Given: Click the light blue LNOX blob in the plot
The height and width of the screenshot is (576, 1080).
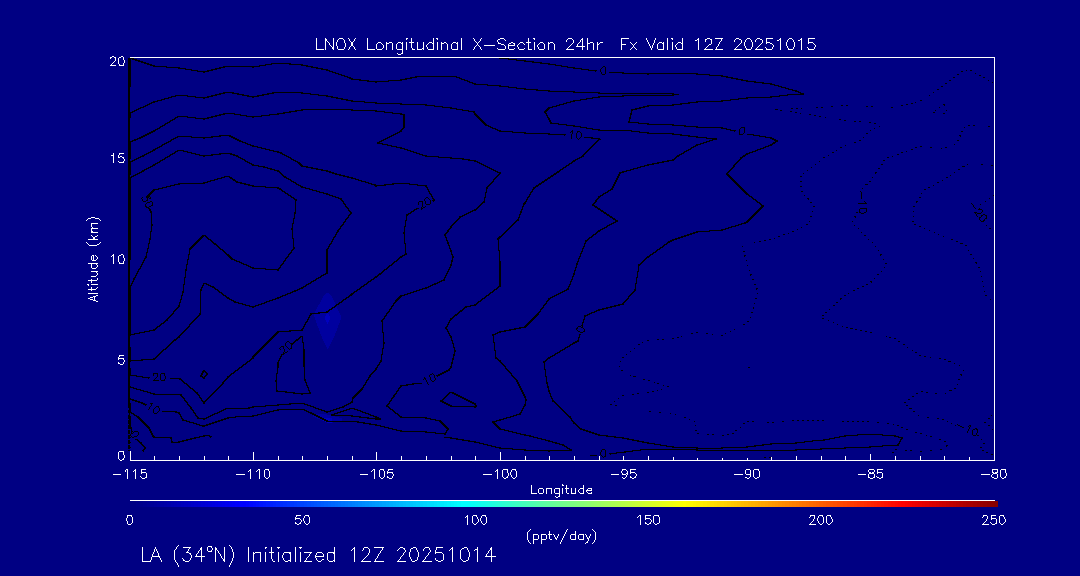Looking at the screenshot, I should (327, 316).
